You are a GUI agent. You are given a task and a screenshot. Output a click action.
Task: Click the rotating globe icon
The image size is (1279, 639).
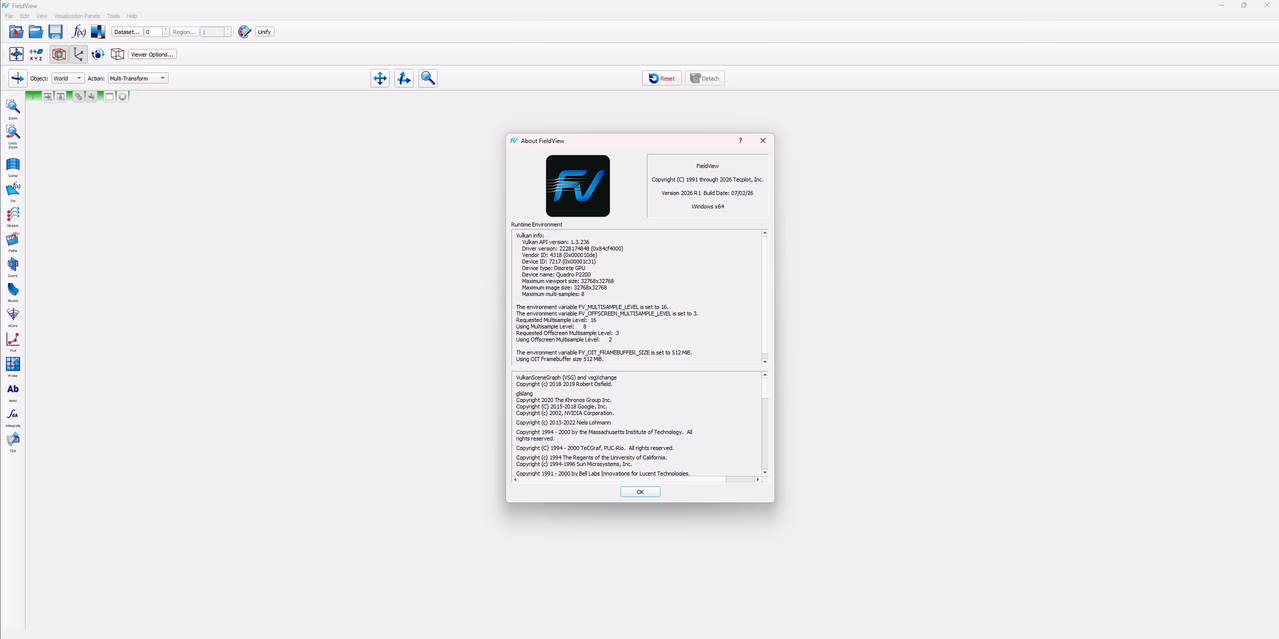click(98, 54)
